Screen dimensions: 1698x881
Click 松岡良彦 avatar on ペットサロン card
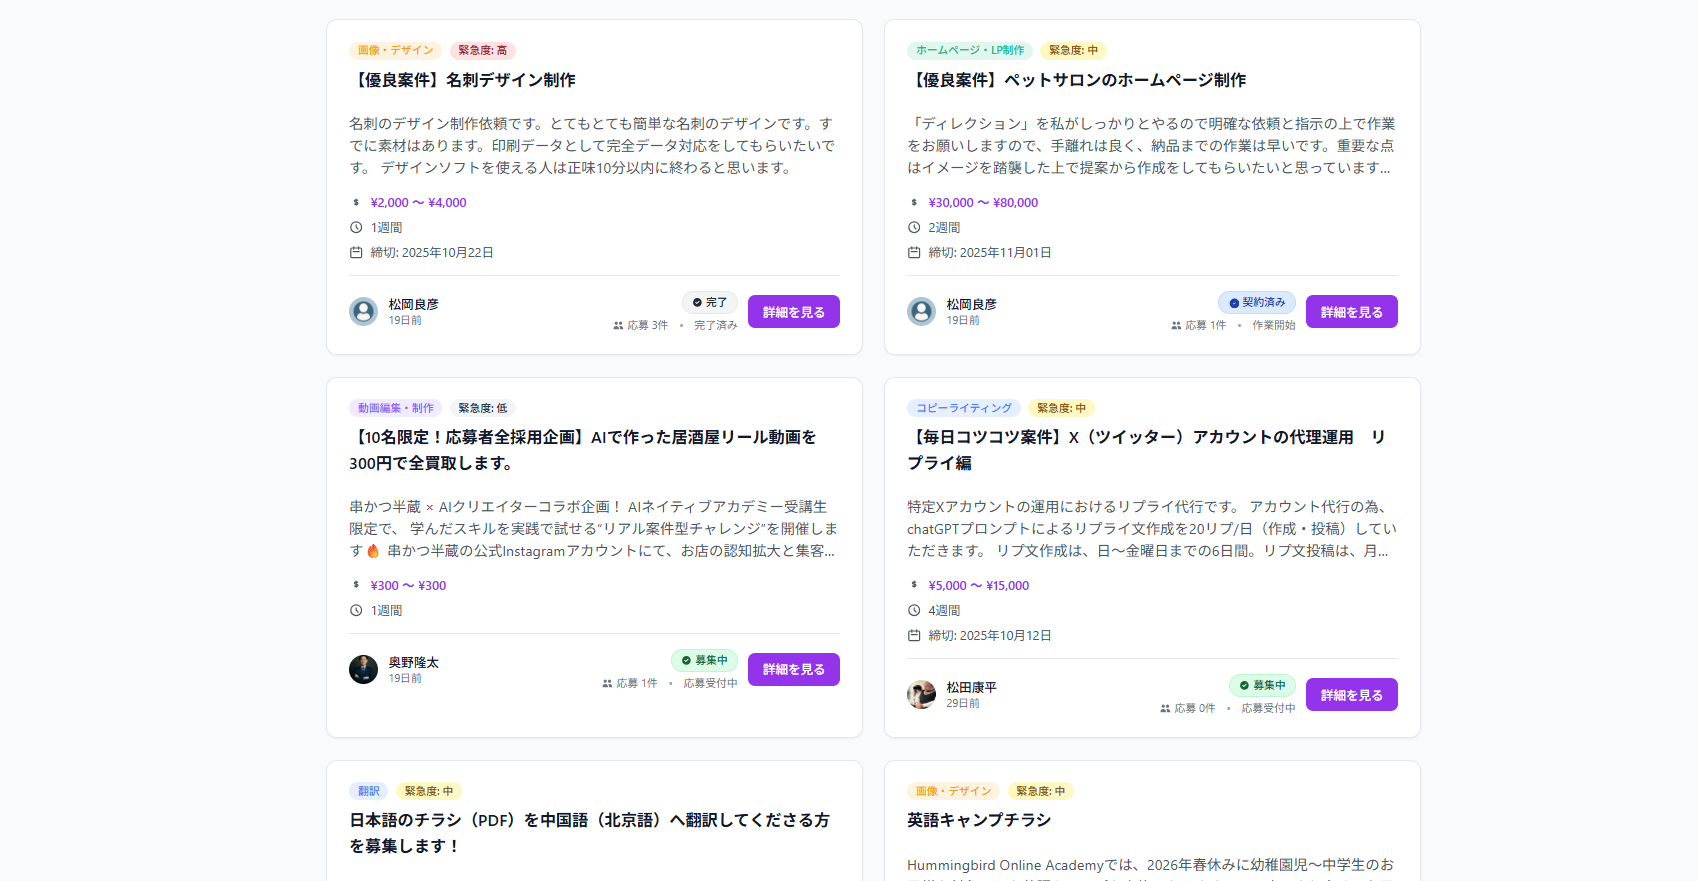tap(921, 312)
